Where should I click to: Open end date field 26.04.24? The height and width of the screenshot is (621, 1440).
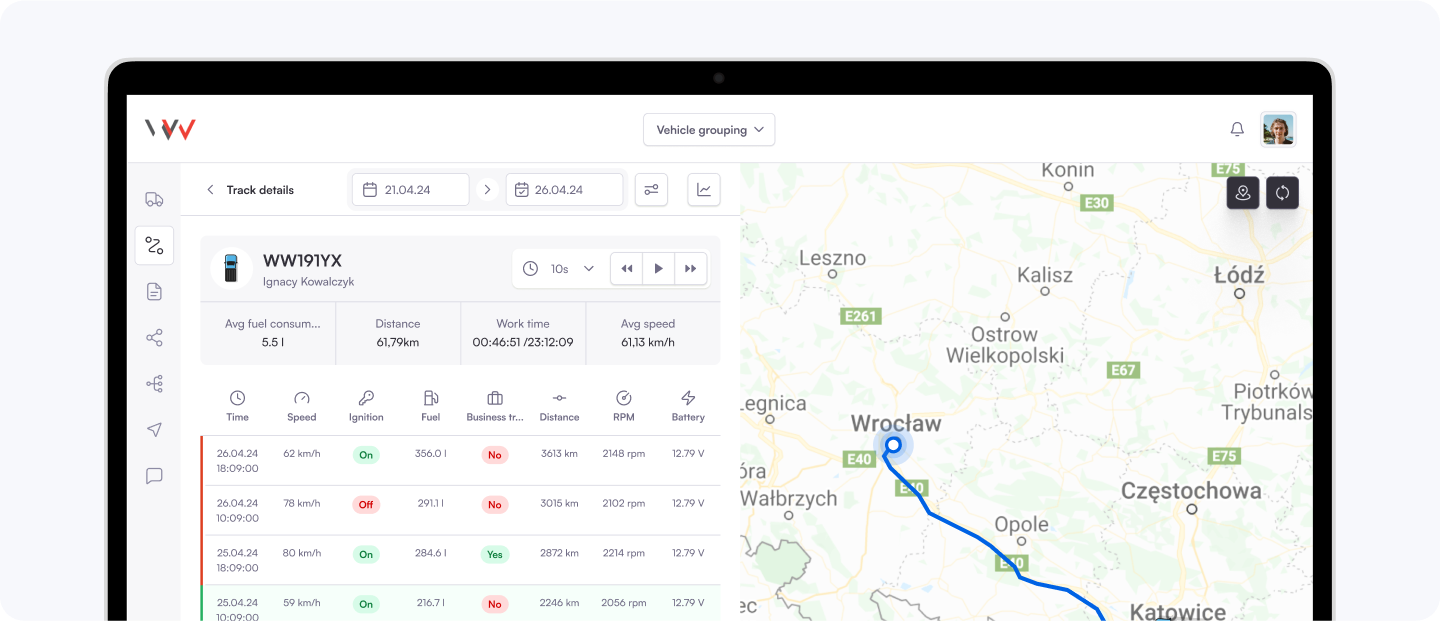(564, 190)
